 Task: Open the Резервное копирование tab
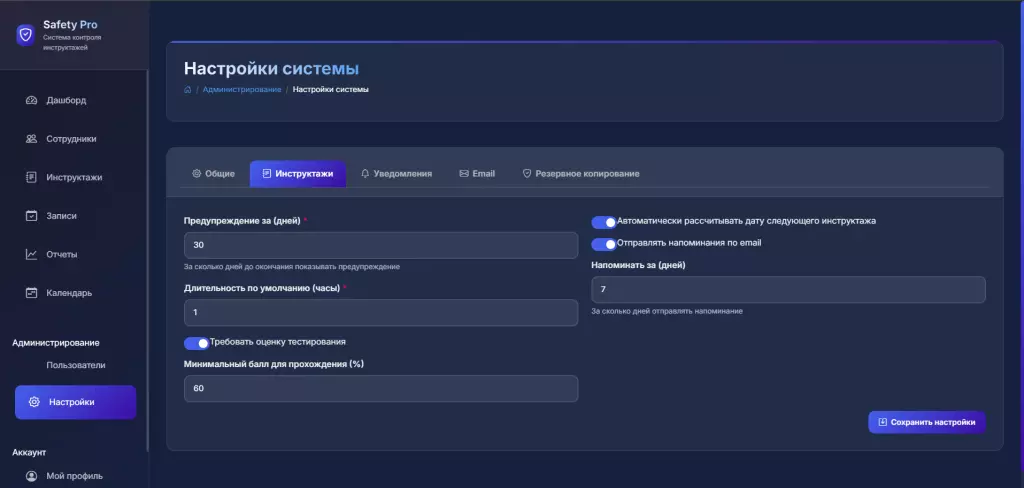point(581,174)
